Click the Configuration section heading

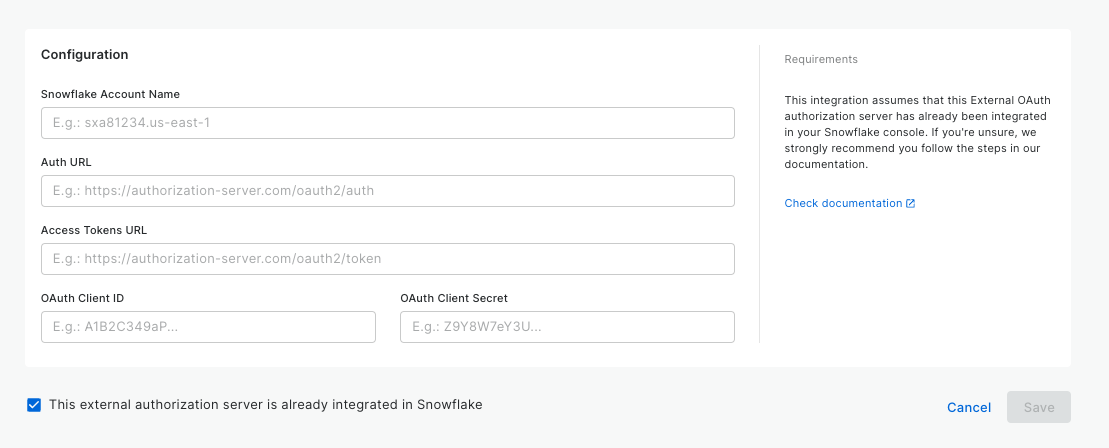point(84,55)
